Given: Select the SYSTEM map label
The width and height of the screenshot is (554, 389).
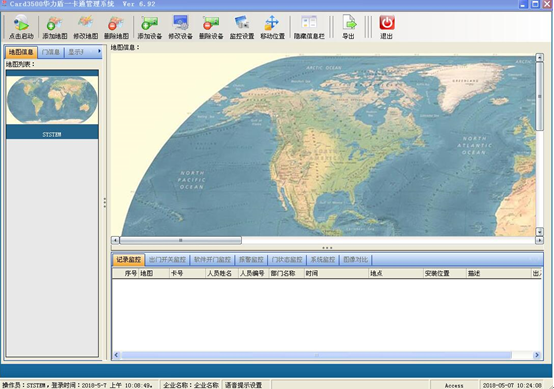Looking at the screenshot, I should click(x=52, y=134).
